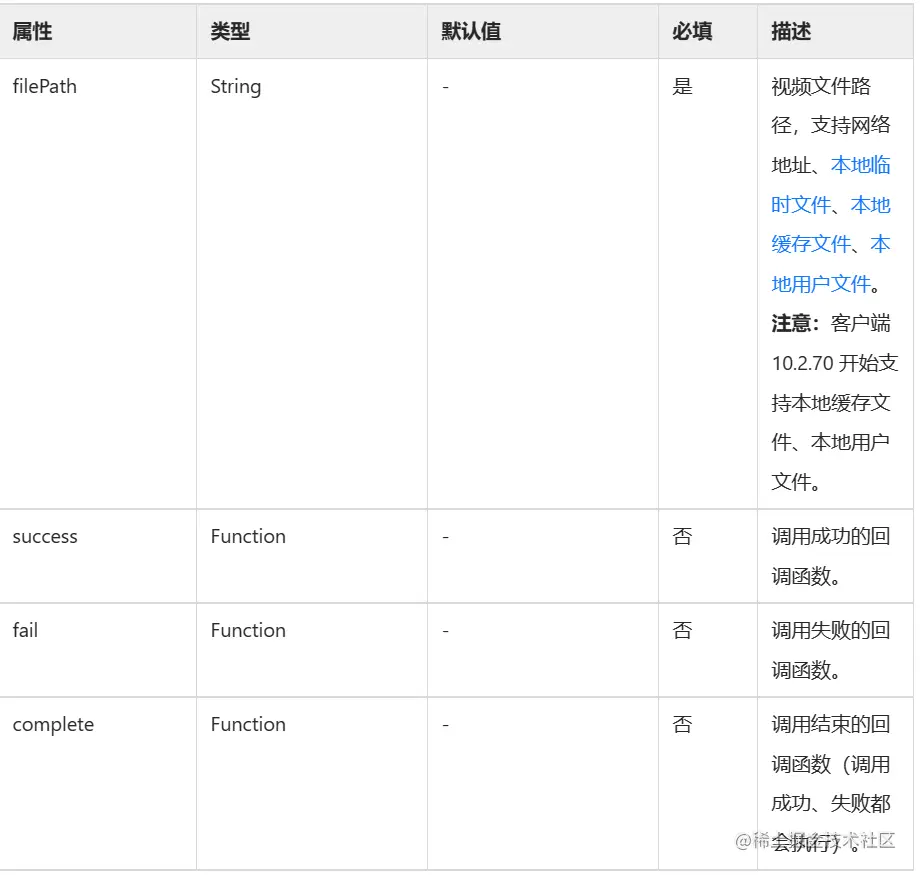
Task: Click the 必填 column header
Action: coord(692,31)
